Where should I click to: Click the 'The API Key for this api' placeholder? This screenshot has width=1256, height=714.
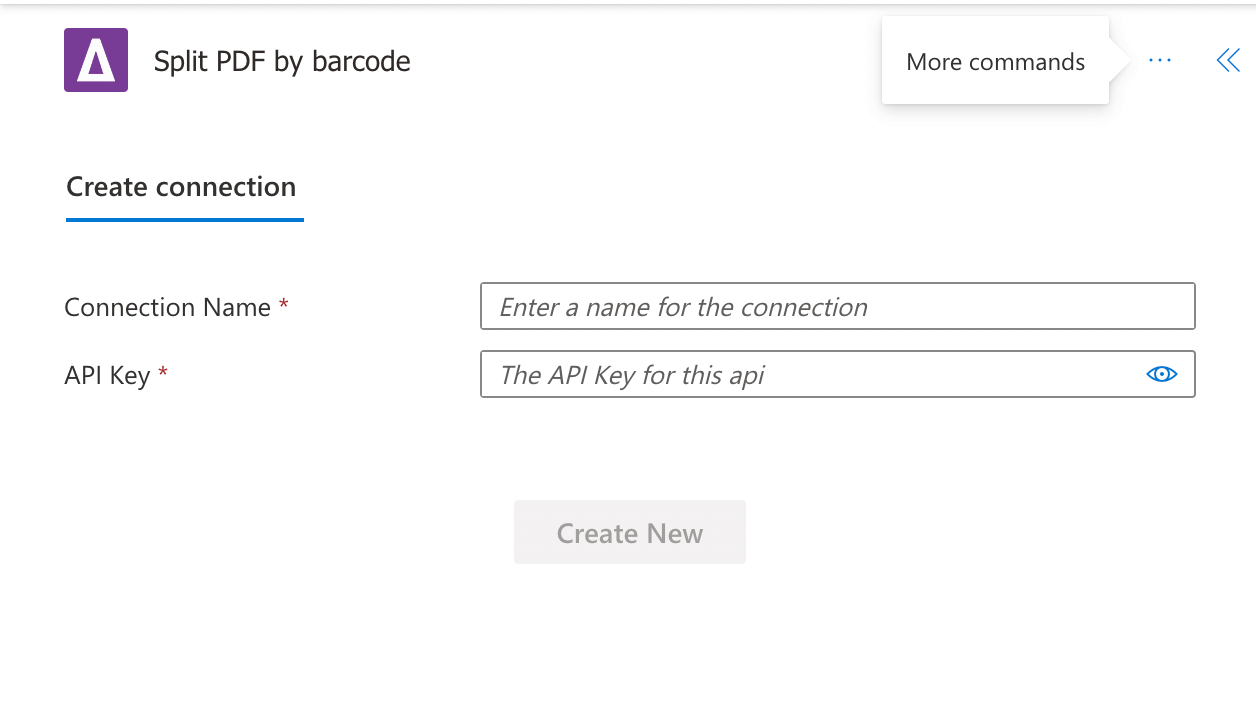(632, 375)
